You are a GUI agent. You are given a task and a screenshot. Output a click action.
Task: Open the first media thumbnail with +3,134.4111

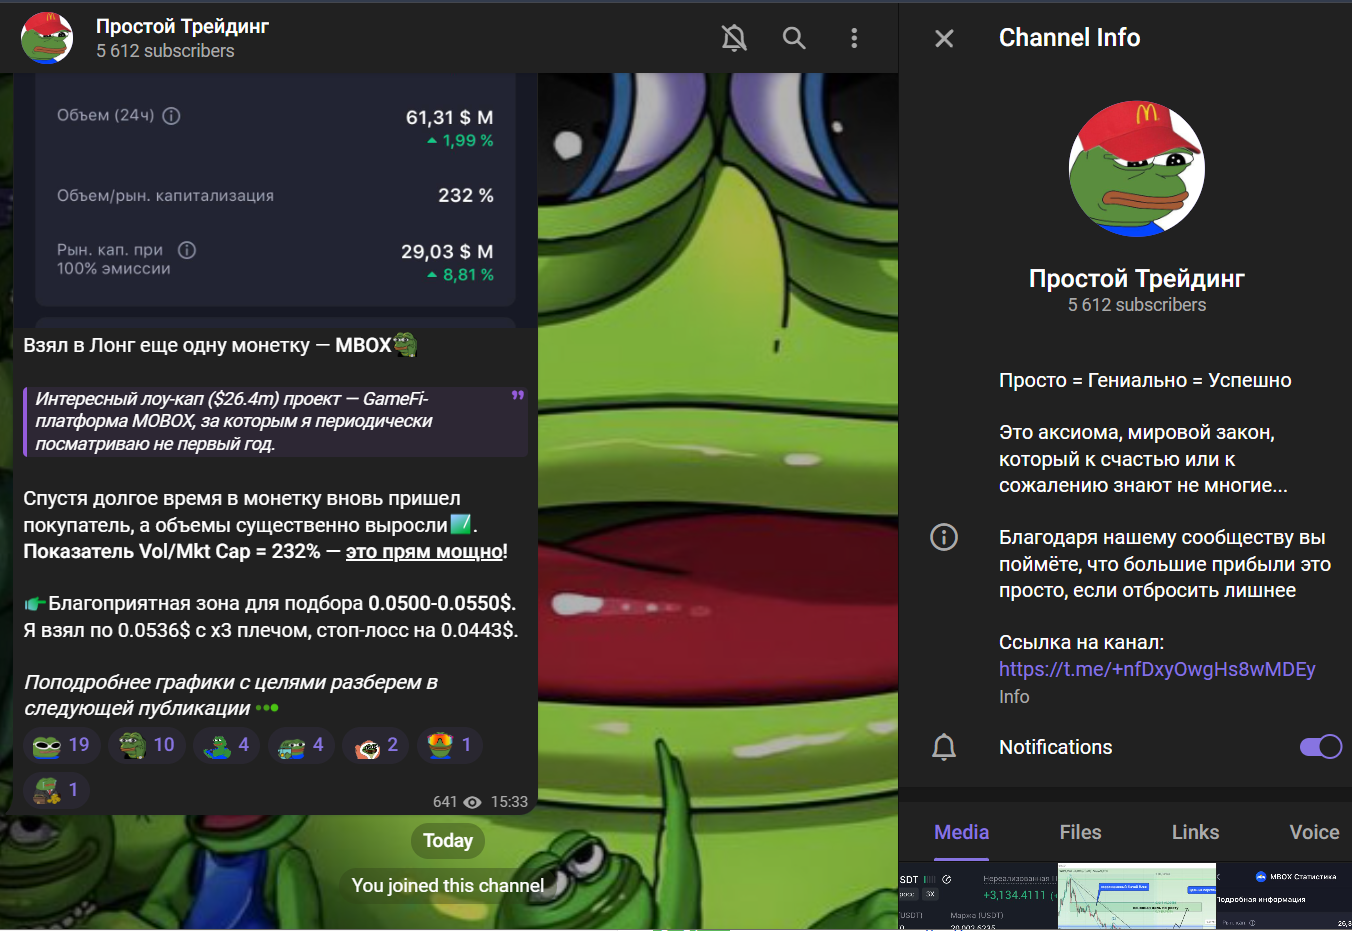(977, 896)
